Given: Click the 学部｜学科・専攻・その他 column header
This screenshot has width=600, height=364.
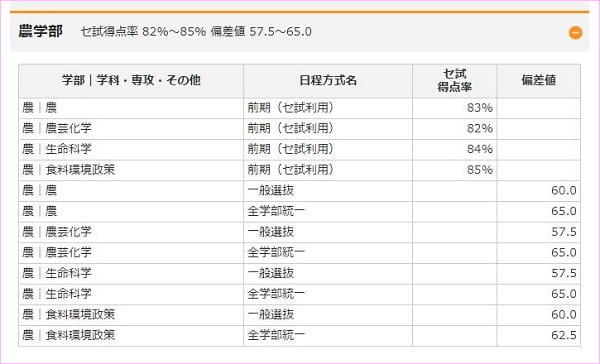Looking at the screenshot, I should [x=131, y=80].
